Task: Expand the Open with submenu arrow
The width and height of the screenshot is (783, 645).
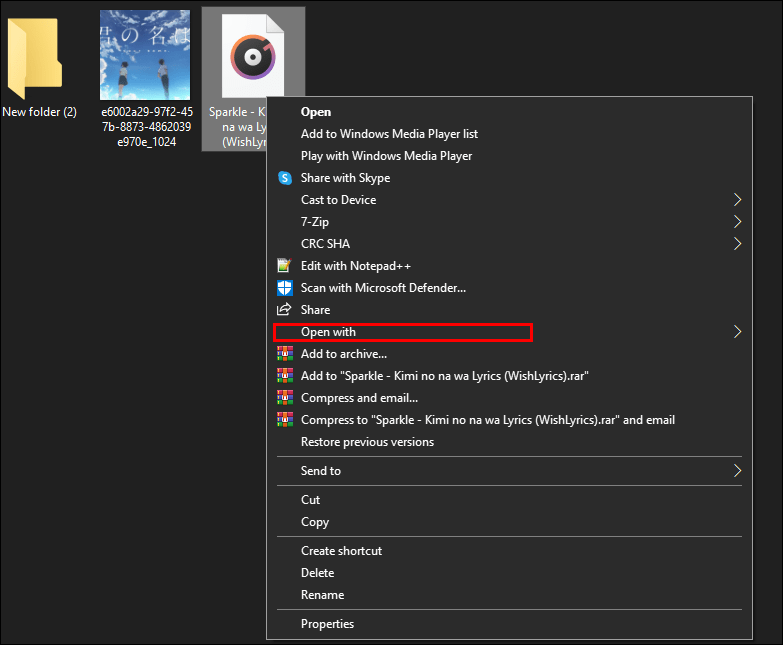Action: [x=737, y=331]
